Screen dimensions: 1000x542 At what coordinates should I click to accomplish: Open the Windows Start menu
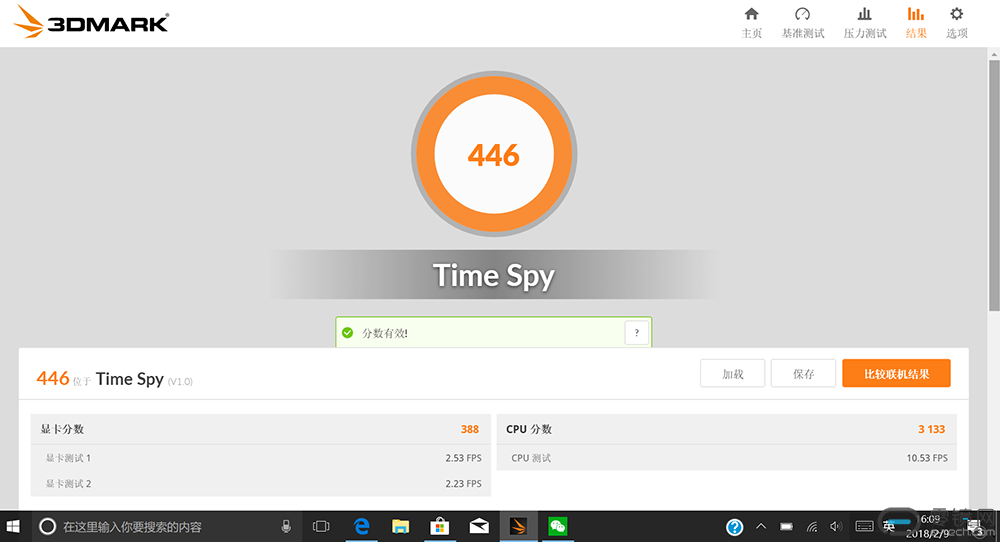click(13, 527)
